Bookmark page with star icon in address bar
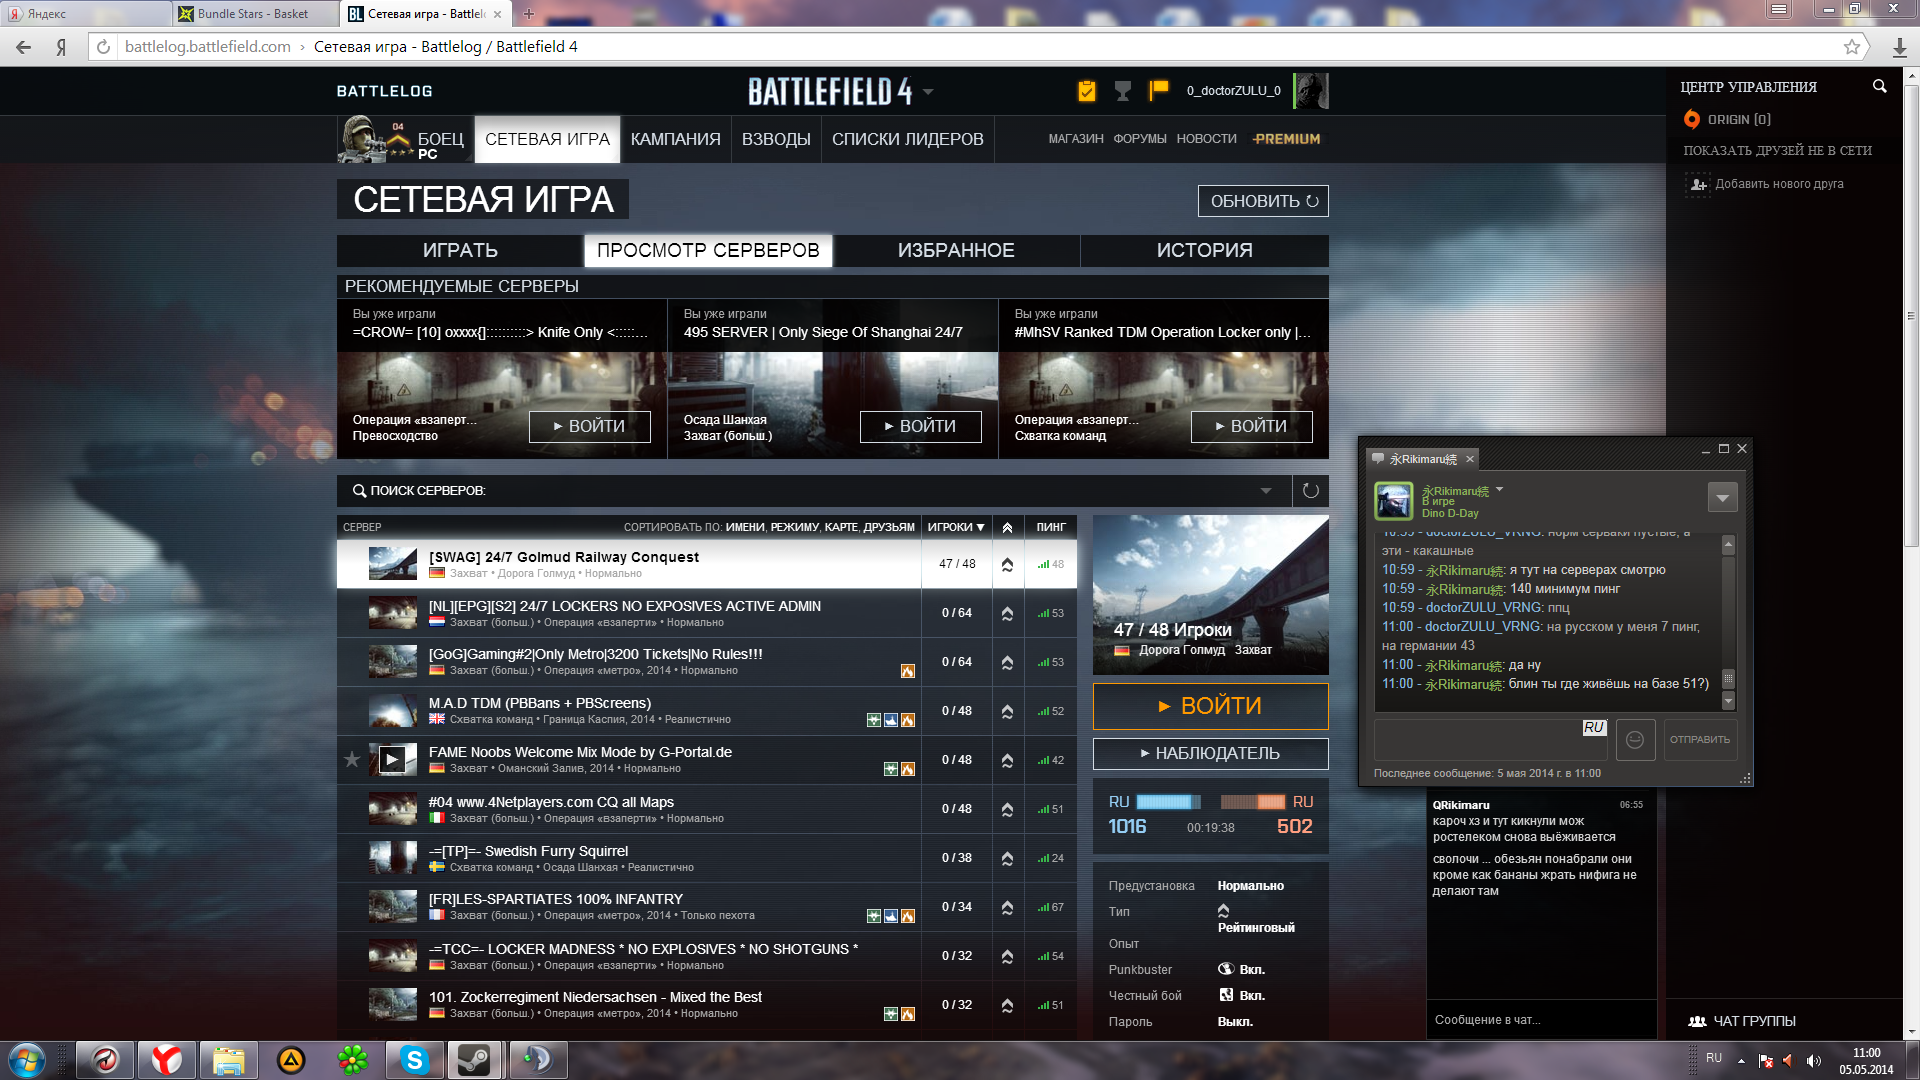Screen dimensions: 1920x1080 pyautogui.click(x=1852, y=47)
